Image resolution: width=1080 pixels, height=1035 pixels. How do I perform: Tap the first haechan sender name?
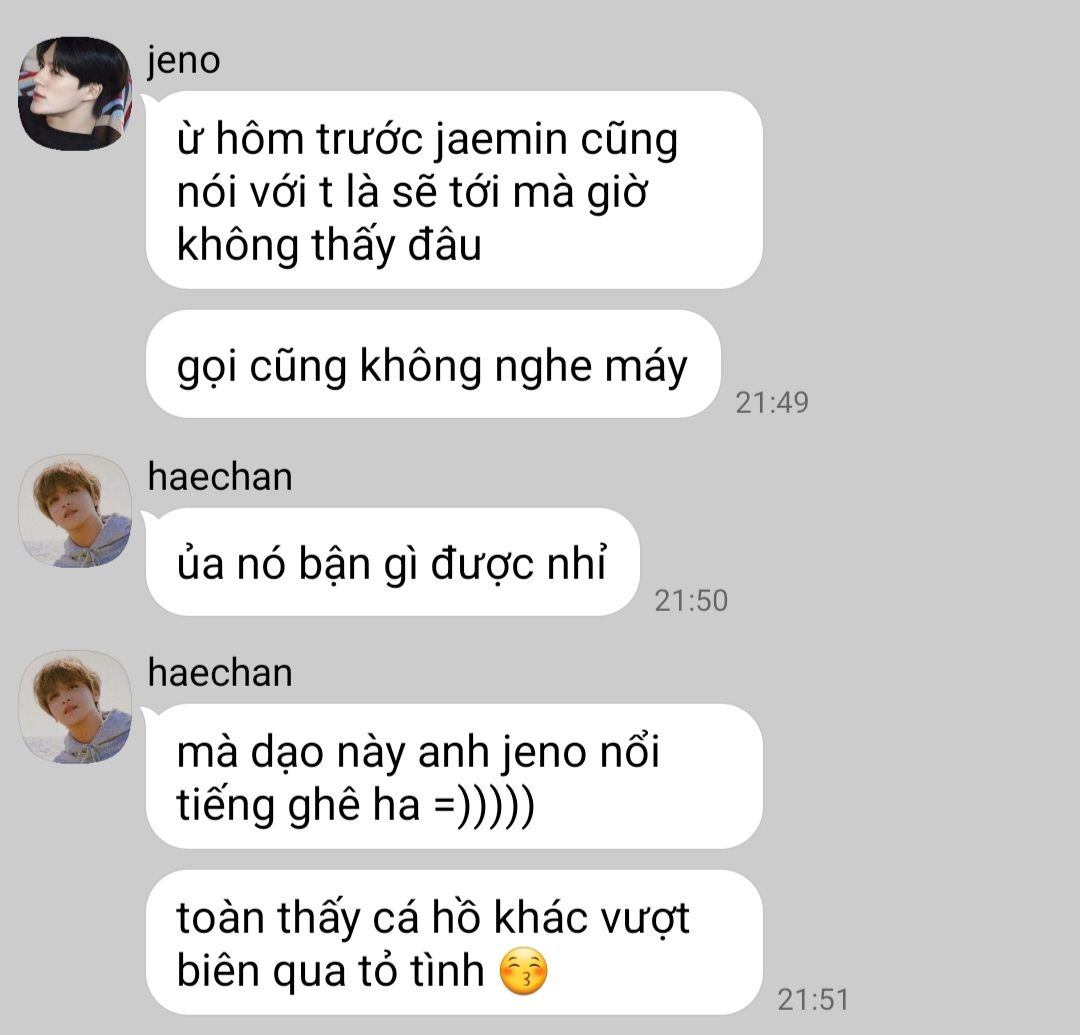point(220,477)
